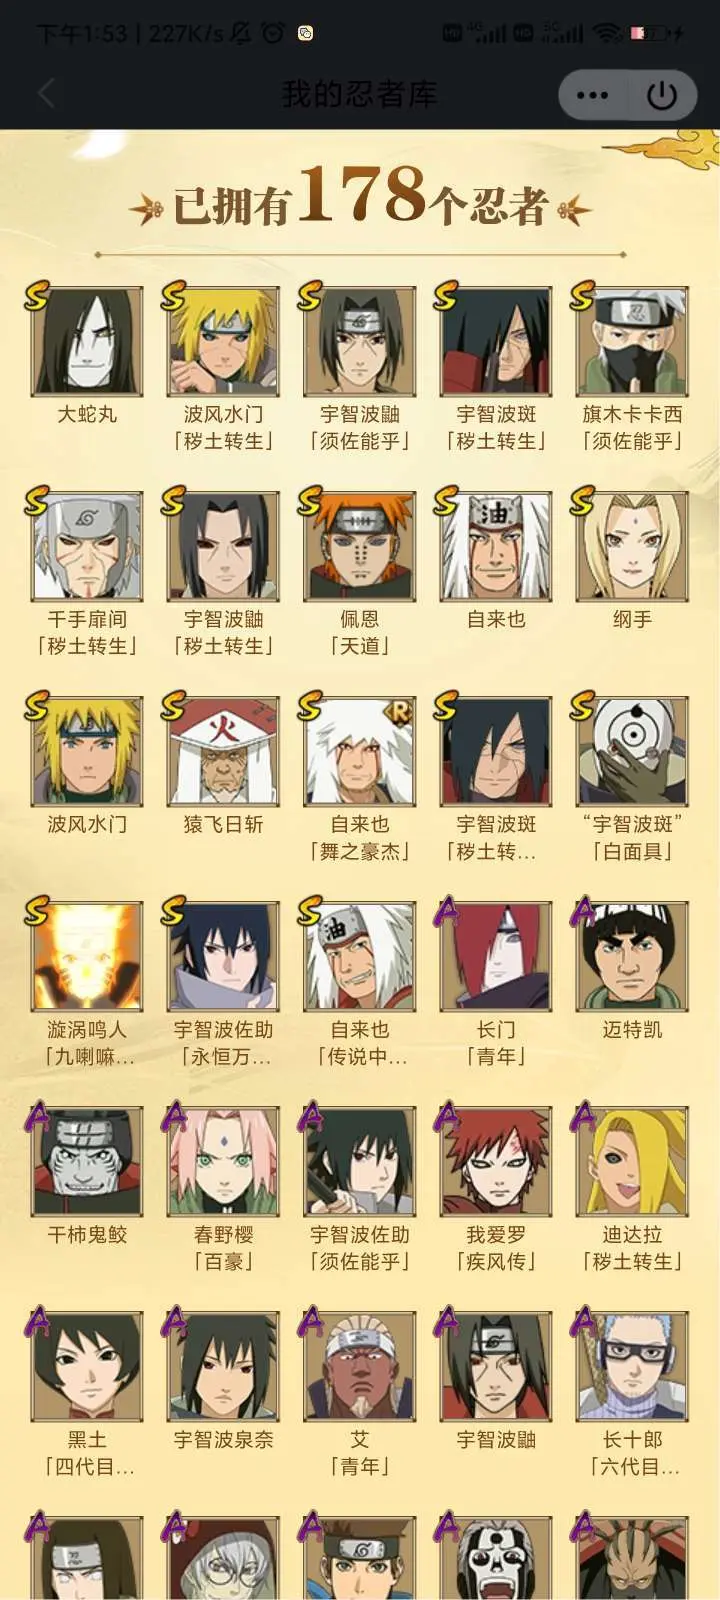This screenshot has height=1600, width=720.
Task: Select 自来也「舞之豪杰」 portrait
Action: pyautogui.click(x=360, y=752)
